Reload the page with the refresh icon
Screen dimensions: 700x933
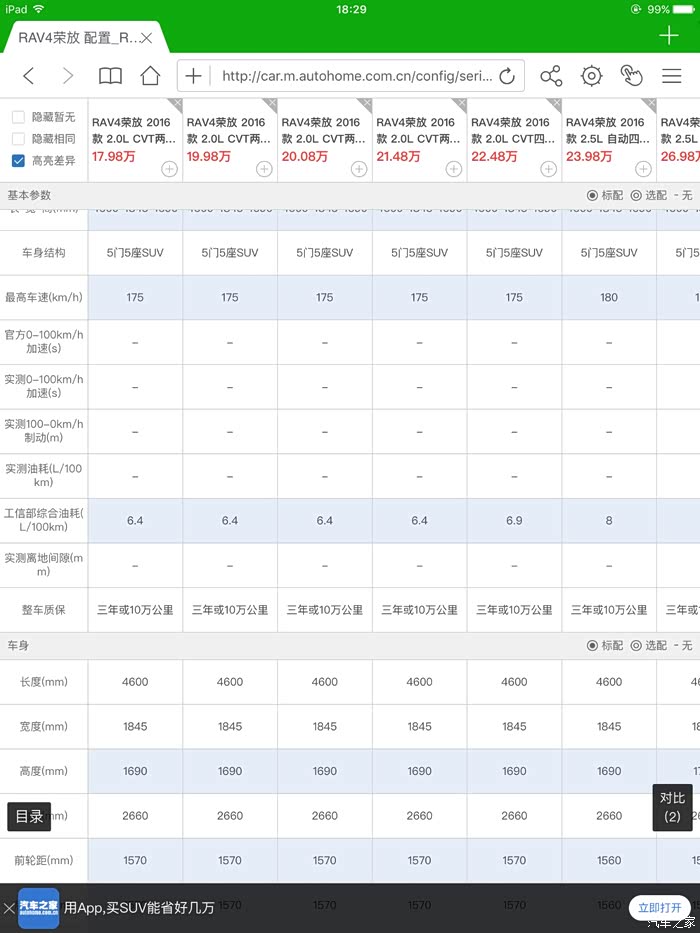[x=507, y=76]
